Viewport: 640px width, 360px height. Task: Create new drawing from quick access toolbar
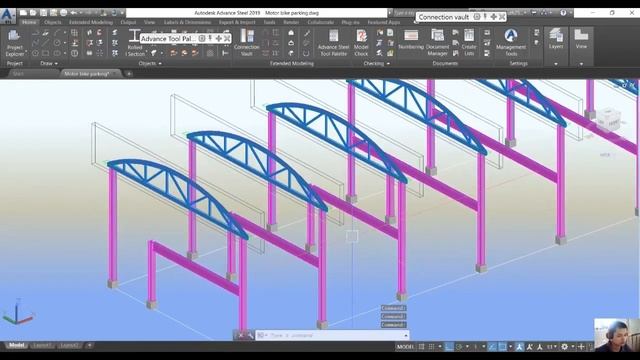pyautogui.click(x=23, y=13)
